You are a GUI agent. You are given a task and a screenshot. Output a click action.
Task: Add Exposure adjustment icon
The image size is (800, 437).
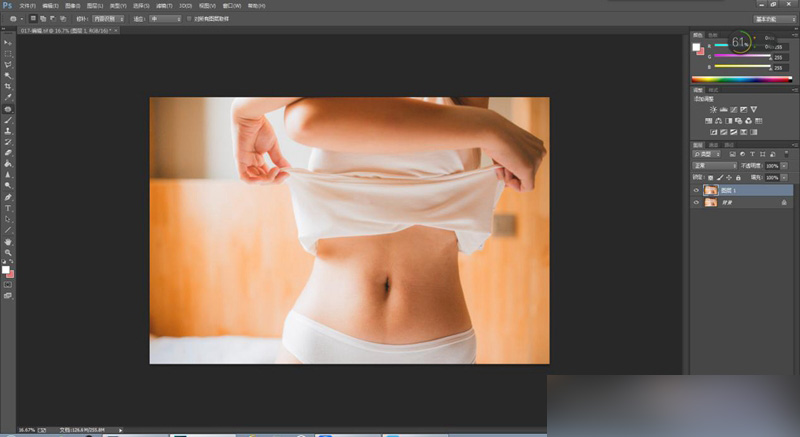click(744, 110)
